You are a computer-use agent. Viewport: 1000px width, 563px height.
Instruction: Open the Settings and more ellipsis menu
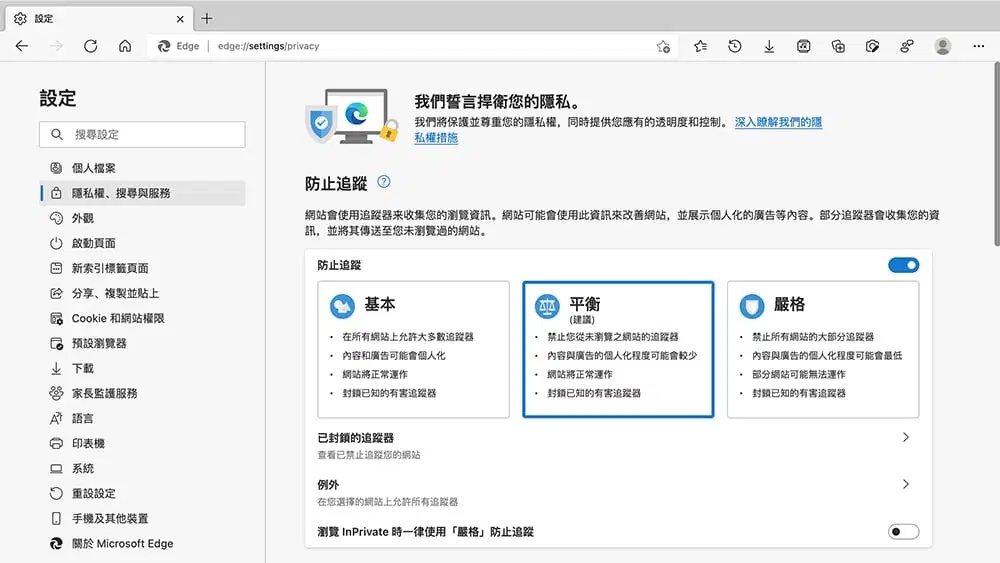978,46
